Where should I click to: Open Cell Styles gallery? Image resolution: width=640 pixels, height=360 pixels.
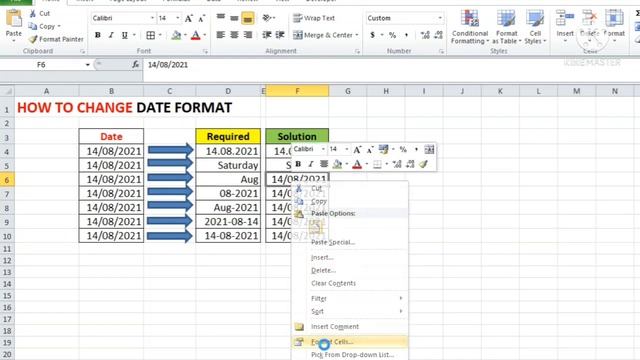[535, 26]
